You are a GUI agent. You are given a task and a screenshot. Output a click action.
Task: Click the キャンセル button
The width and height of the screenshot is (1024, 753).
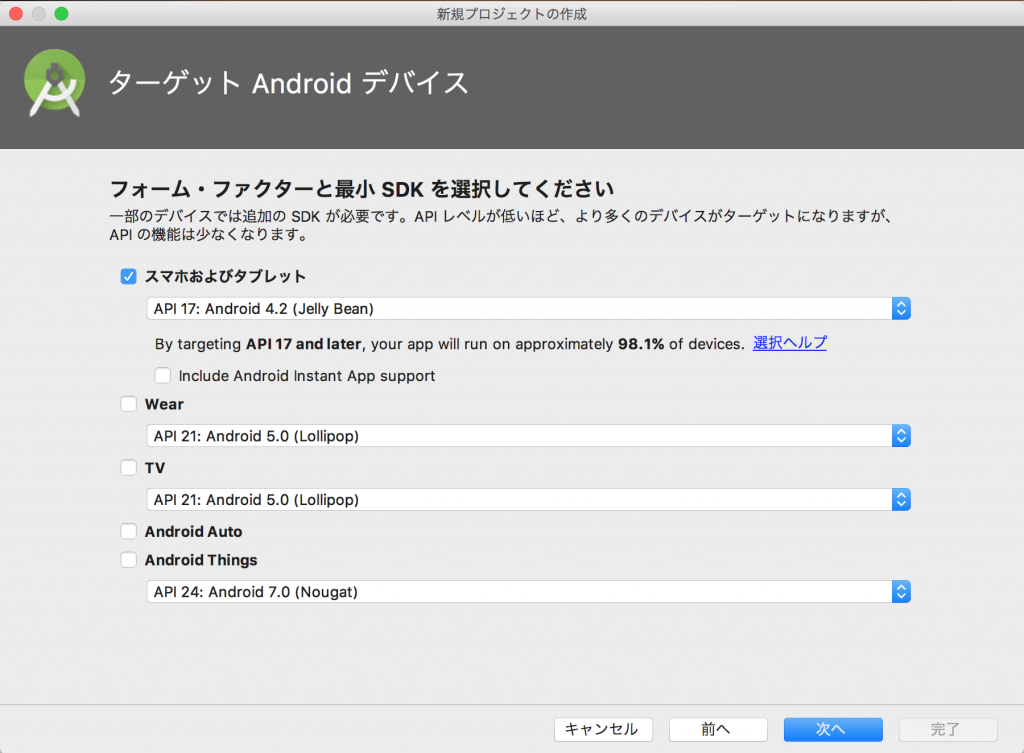(603, 729)
